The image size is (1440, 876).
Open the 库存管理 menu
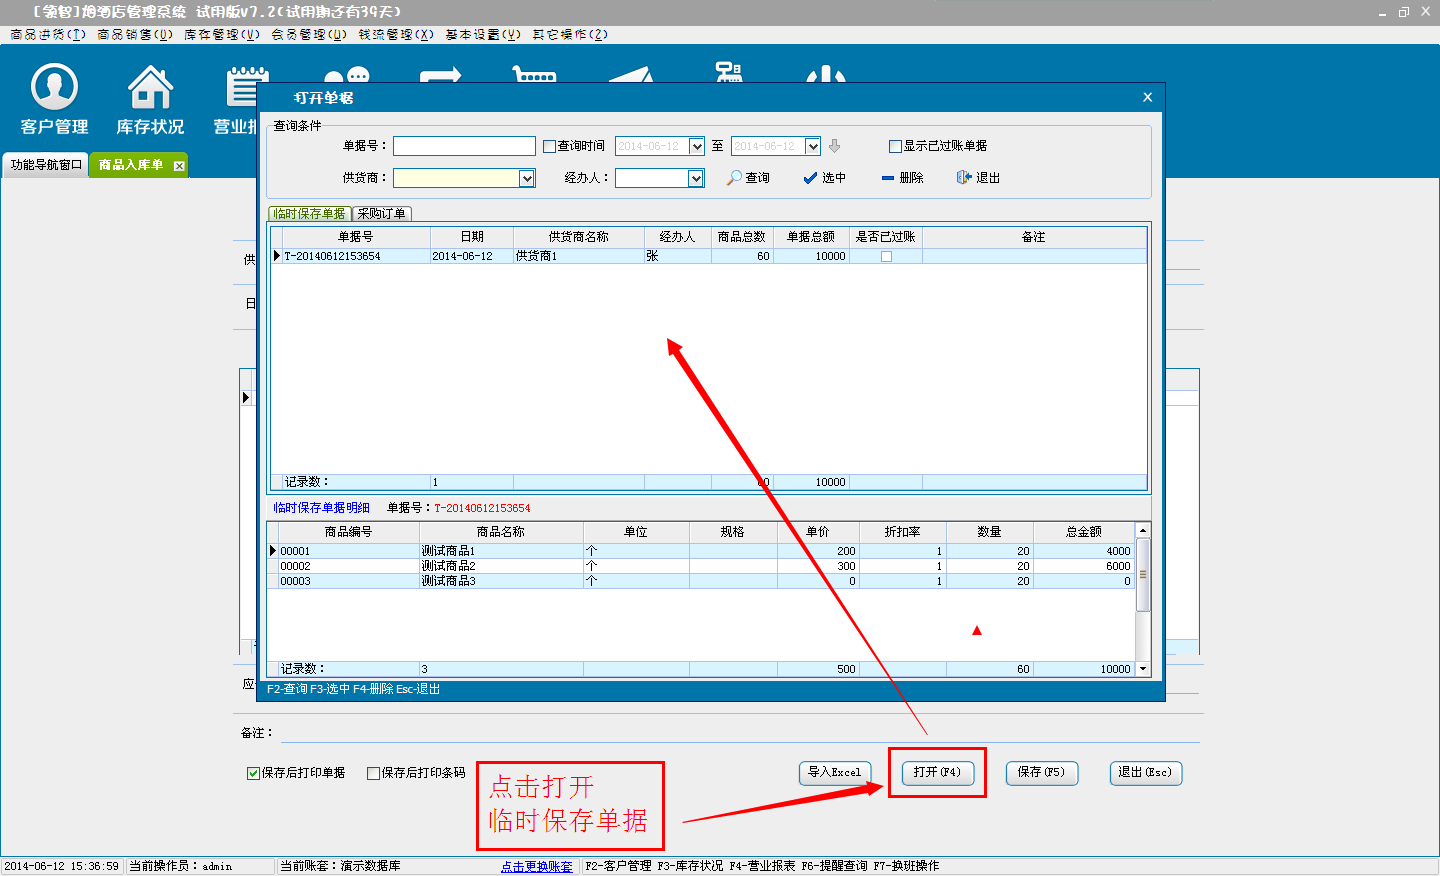pyautogui.click(x=221, y=34)
